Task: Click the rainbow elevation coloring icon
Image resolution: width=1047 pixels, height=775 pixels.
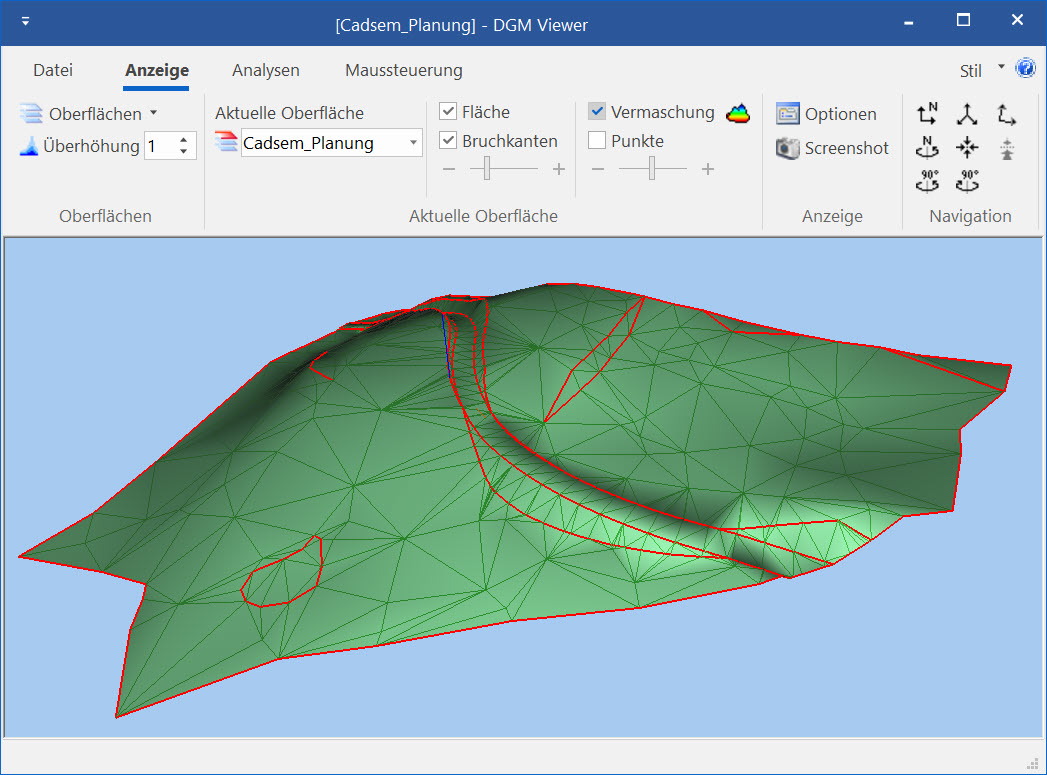Action: coord(738,113)
